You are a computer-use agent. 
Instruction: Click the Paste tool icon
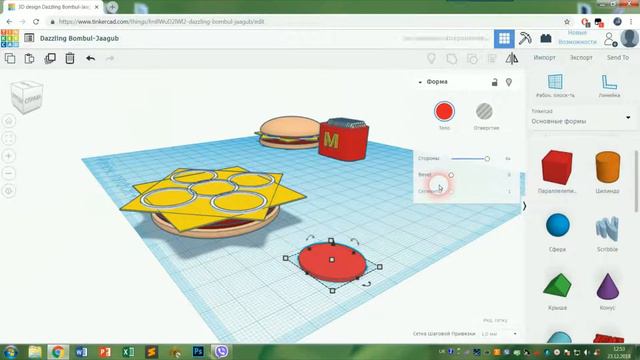[29, 58]
